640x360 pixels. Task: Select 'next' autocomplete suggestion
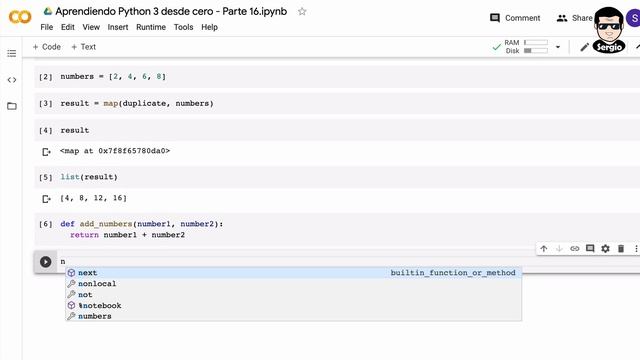point(293,273)
